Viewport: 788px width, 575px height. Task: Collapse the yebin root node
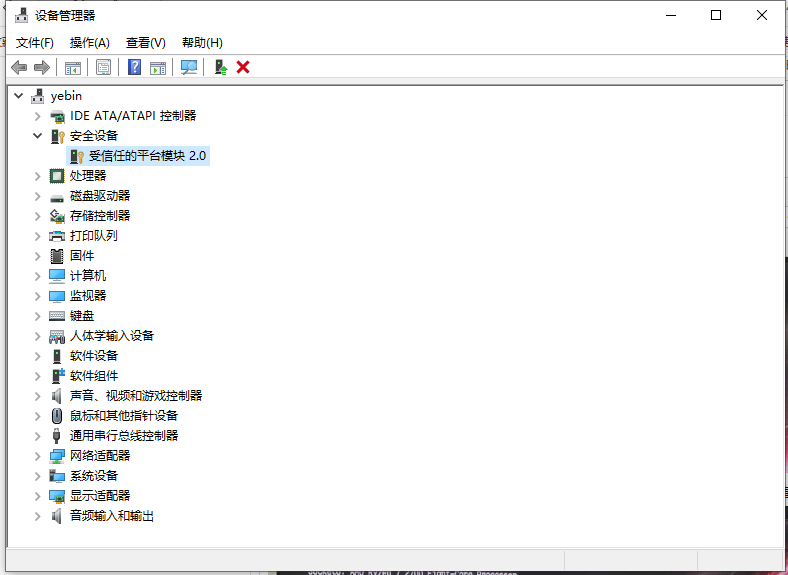point(19,95)
